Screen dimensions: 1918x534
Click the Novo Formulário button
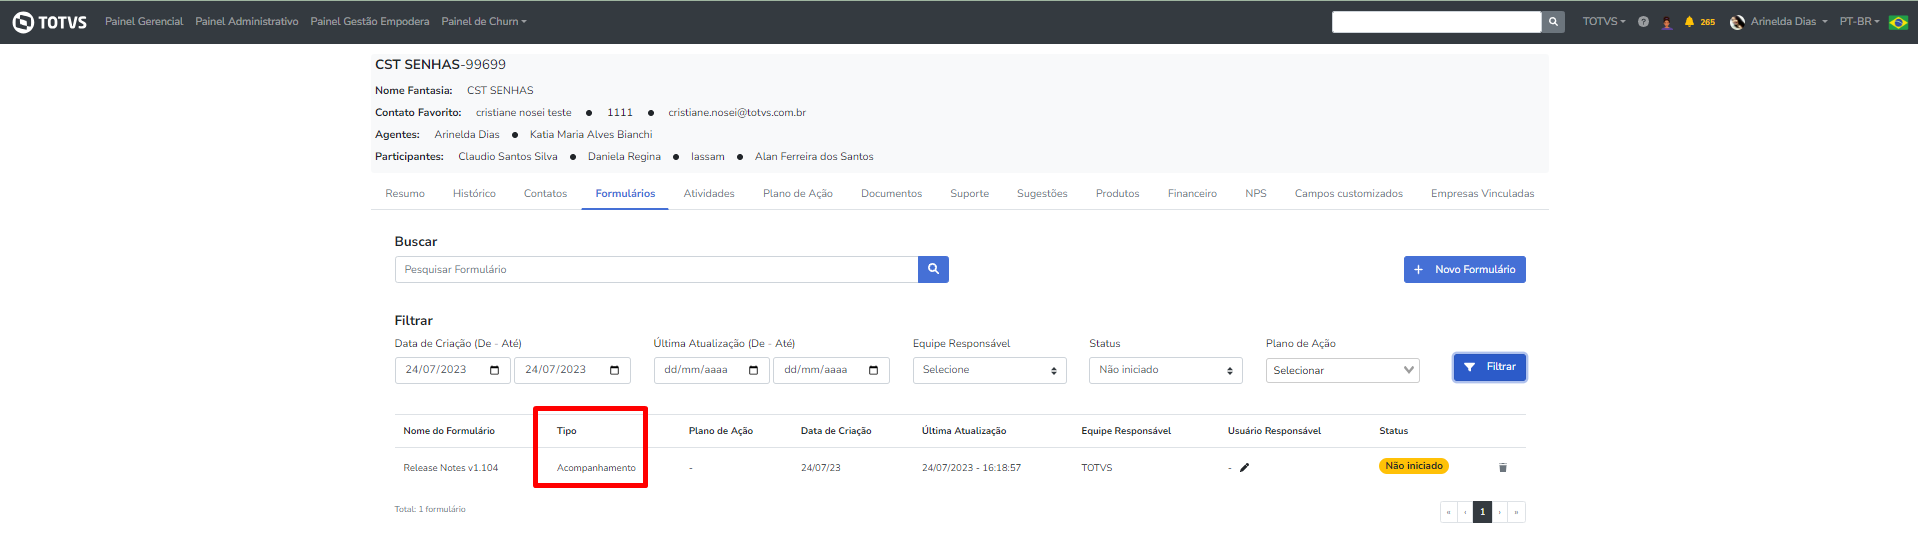(1464, 269)
